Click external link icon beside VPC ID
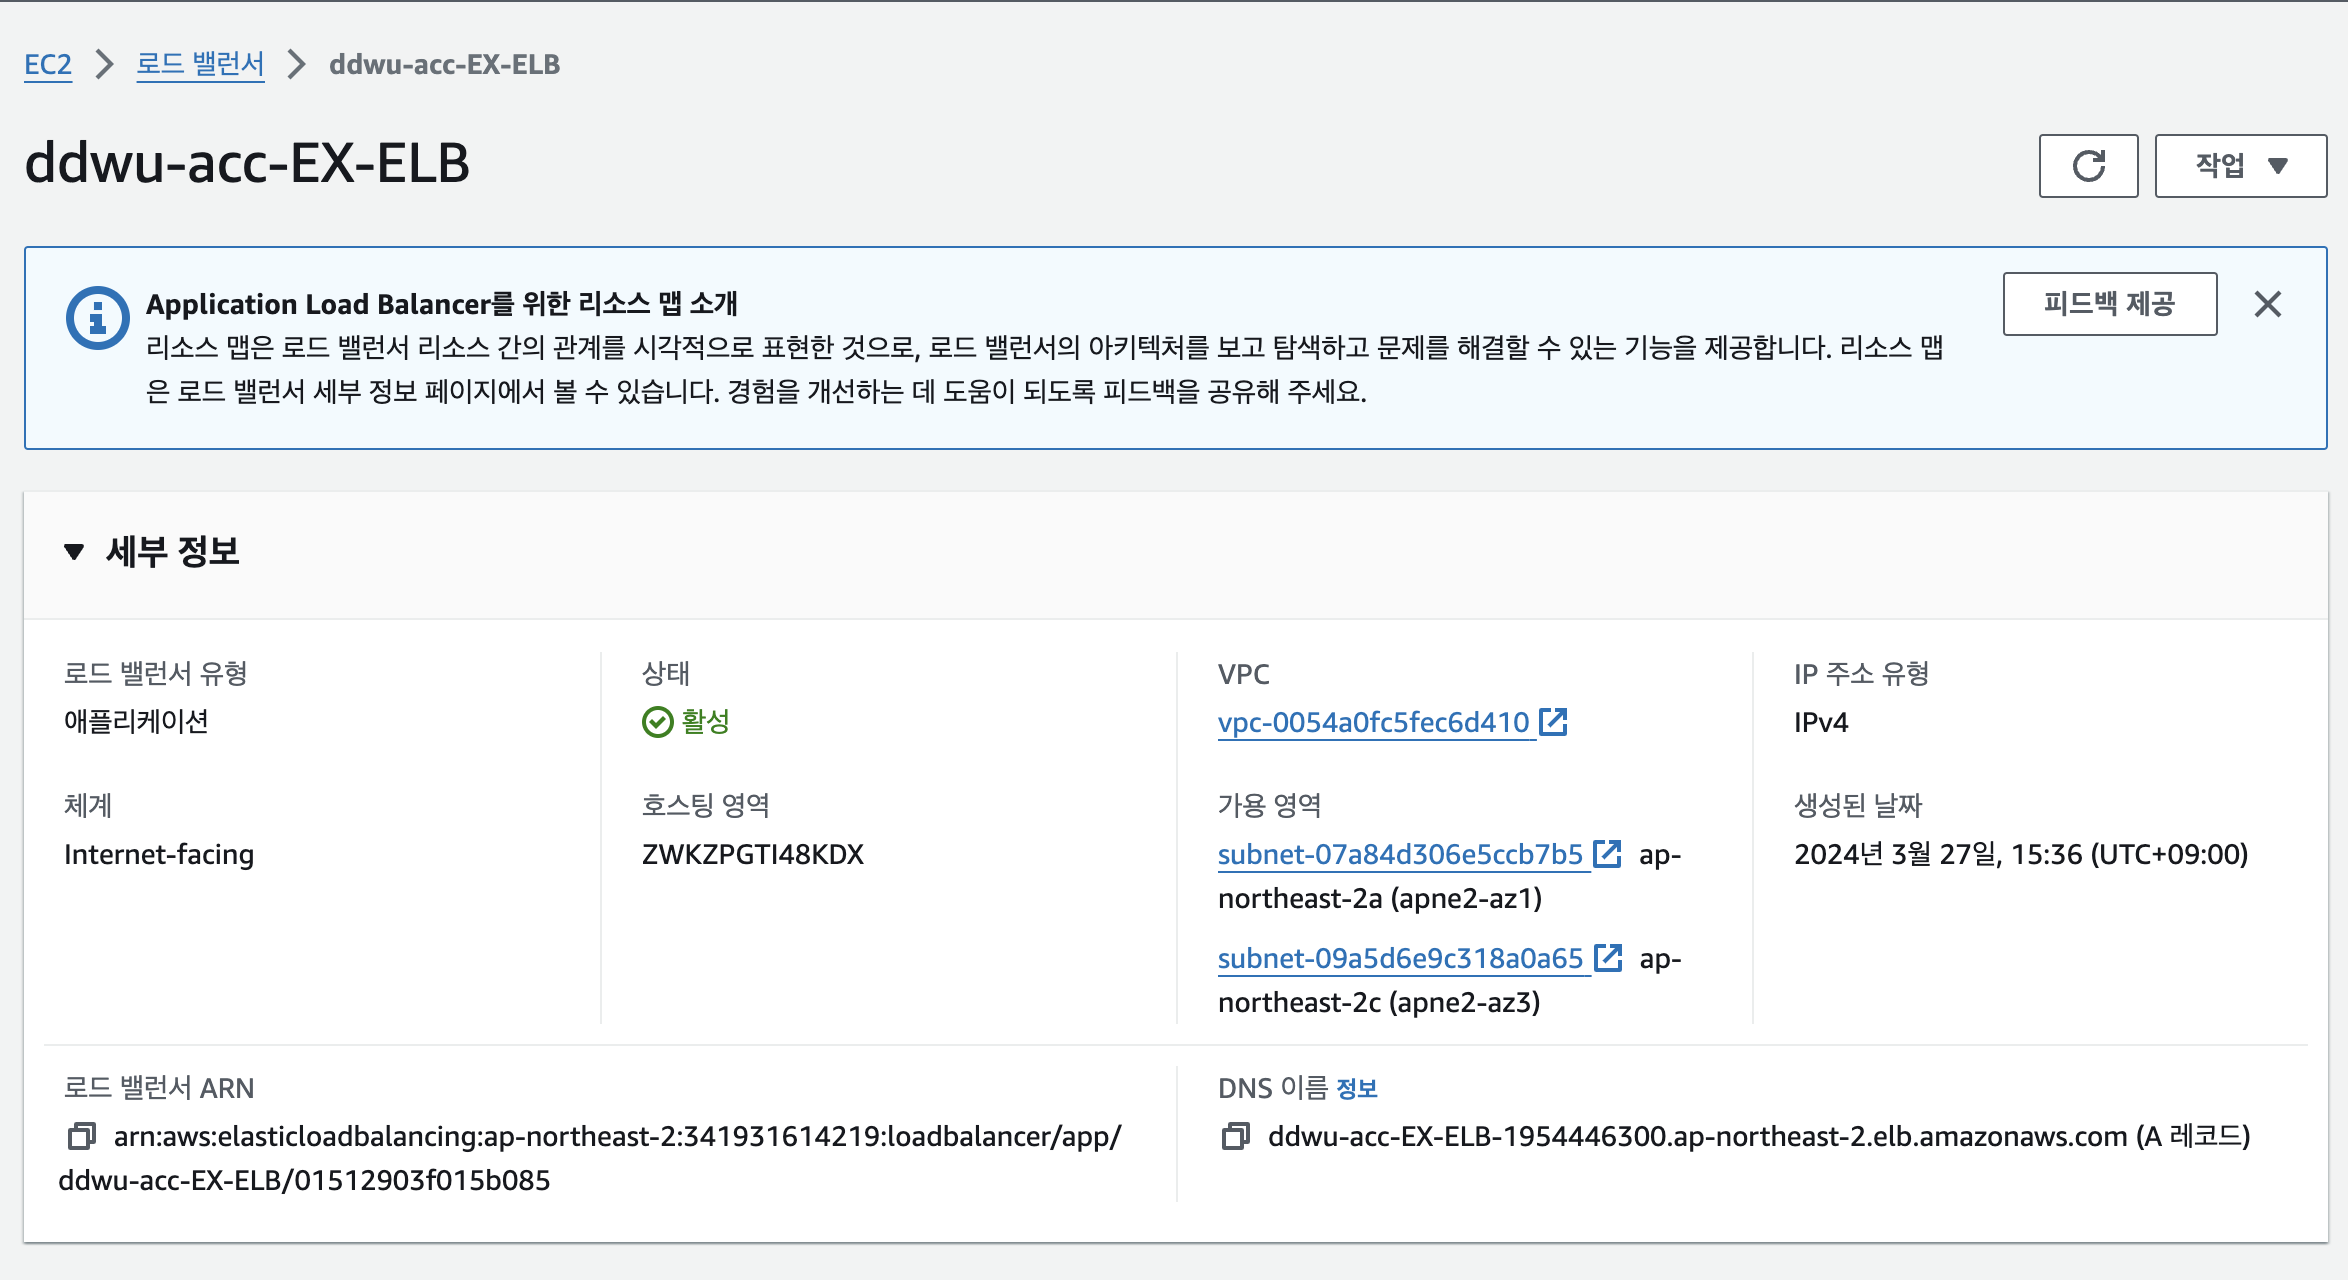2348x1280 pixels. 1553,721
